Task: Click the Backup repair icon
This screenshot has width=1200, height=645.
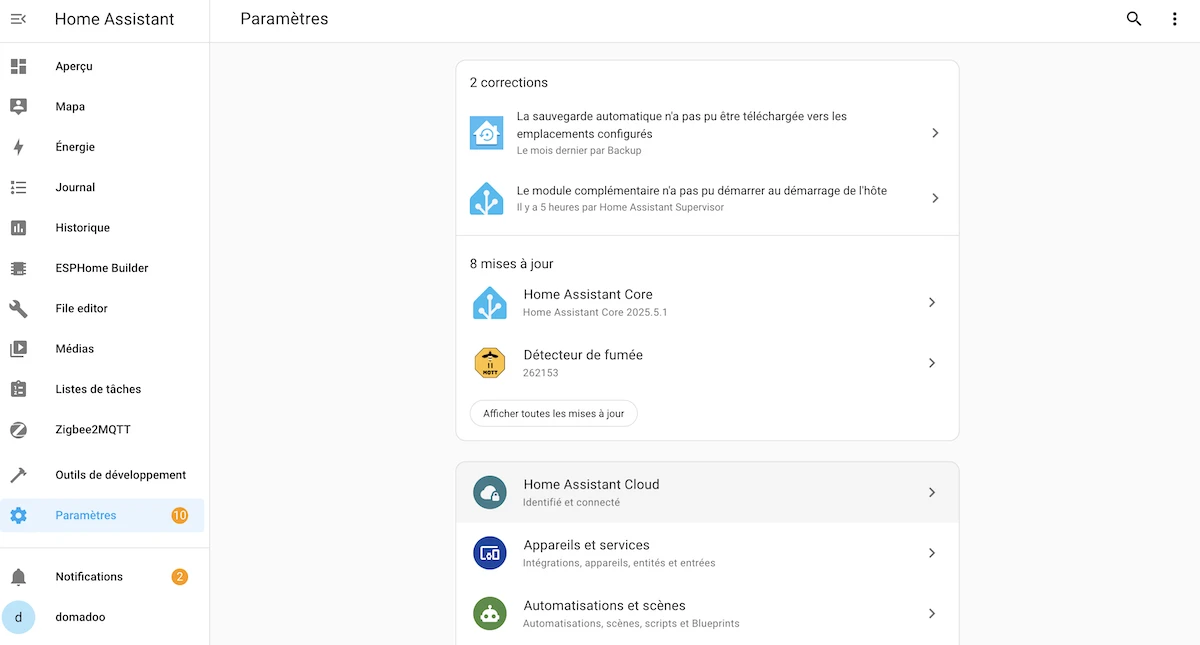Action: click(487, 133)
